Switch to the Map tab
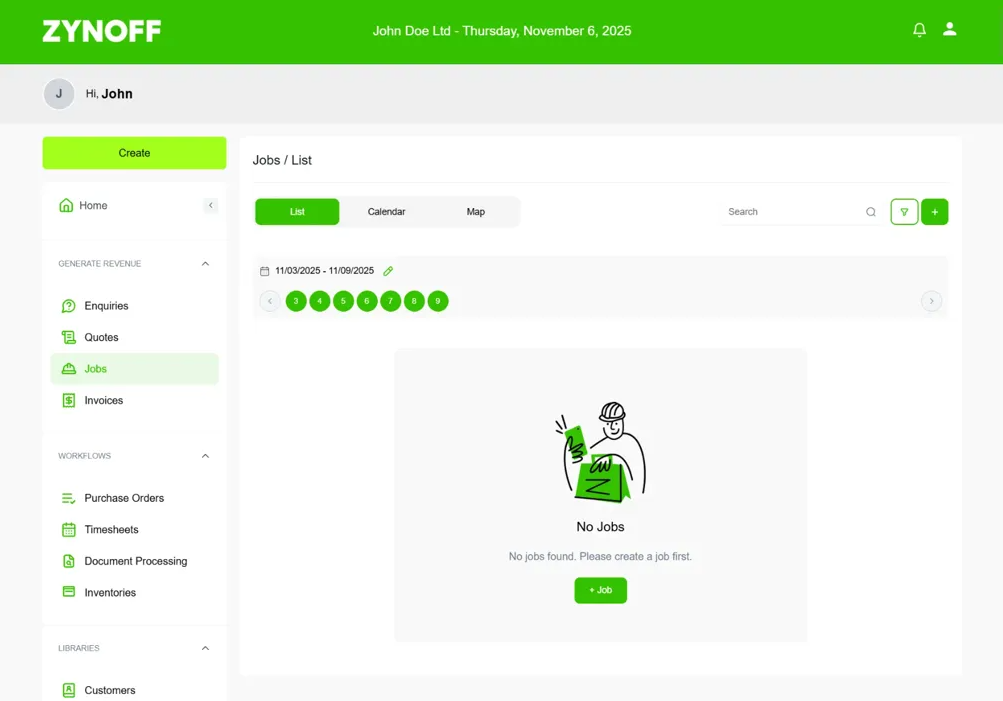The height and width of the screenshot is (701, 1003). point(475,212)
